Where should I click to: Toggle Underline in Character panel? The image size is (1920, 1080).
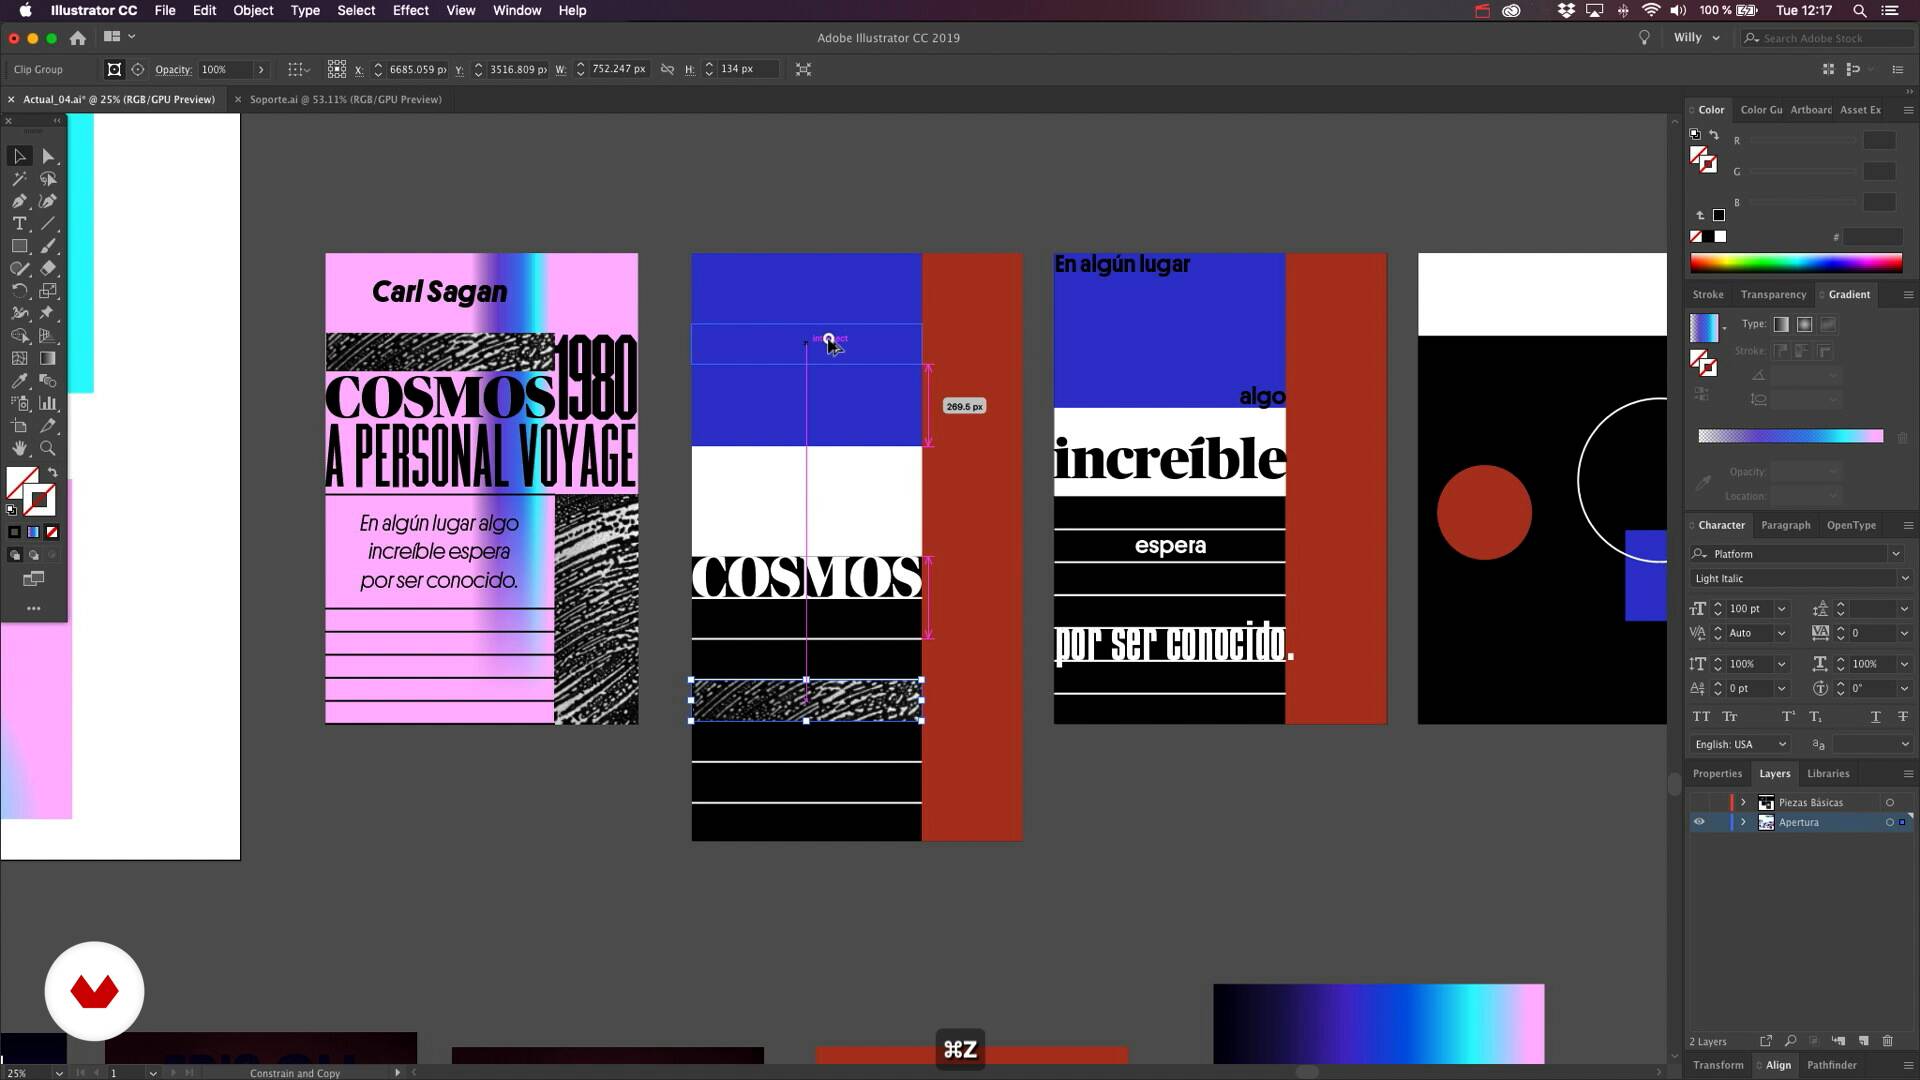[x=1875, y=716]
